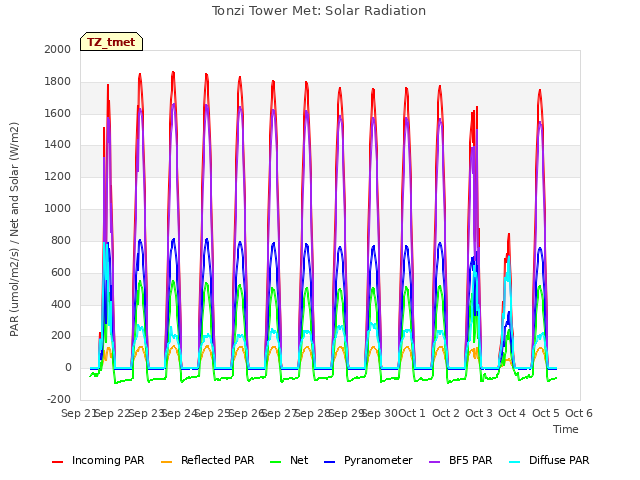The width and height of the screenshot is (640, 480).
Task: Click the 800 y-axis tick label
Action: 61,240
